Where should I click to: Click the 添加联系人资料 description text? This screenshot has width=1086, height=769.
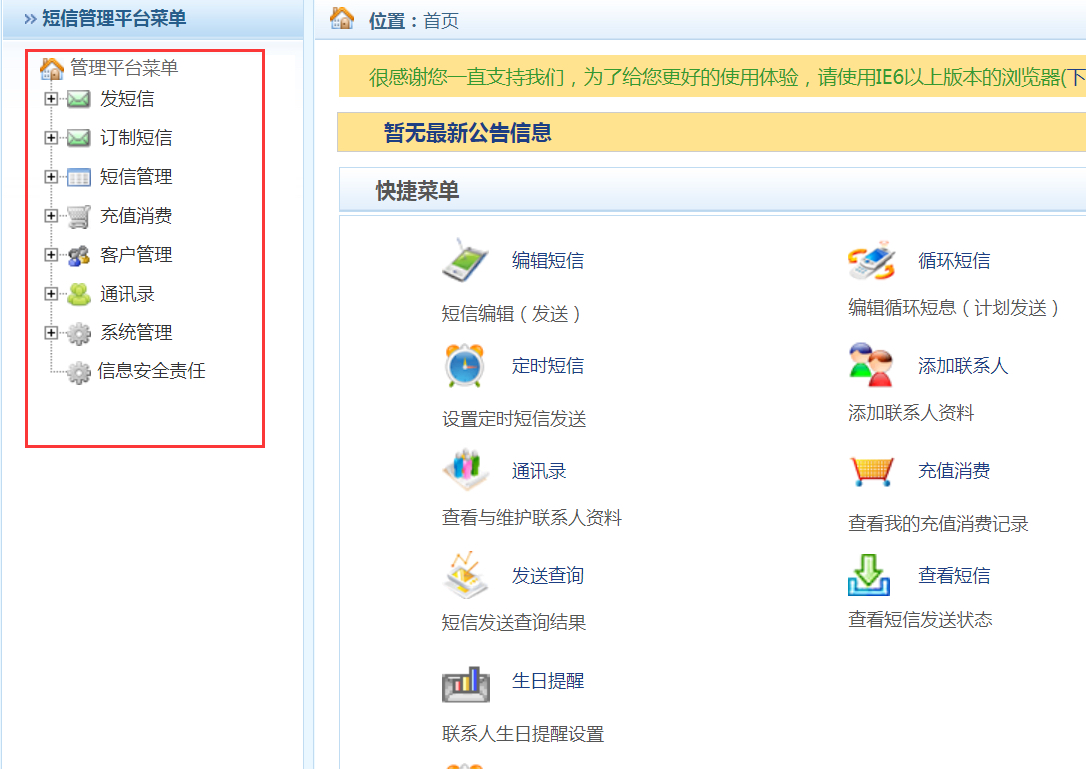click(x=911, y=414)
